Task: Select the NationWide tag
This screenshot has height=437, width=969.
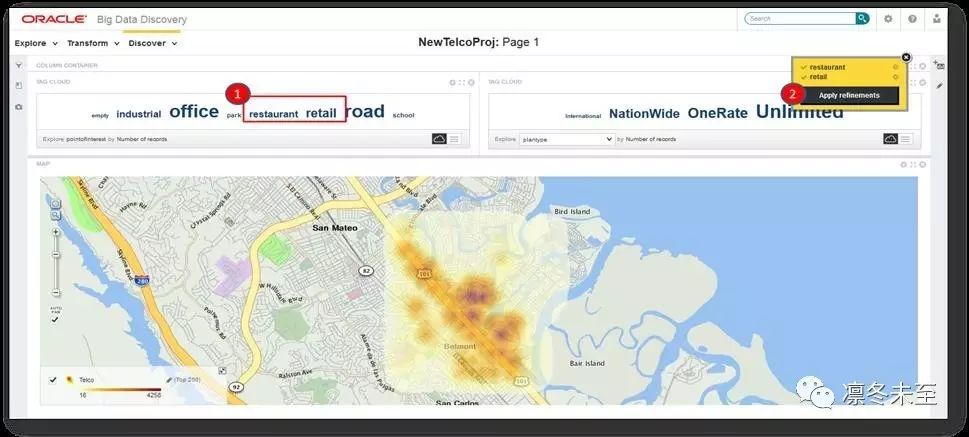Action: tap(644, 114)
